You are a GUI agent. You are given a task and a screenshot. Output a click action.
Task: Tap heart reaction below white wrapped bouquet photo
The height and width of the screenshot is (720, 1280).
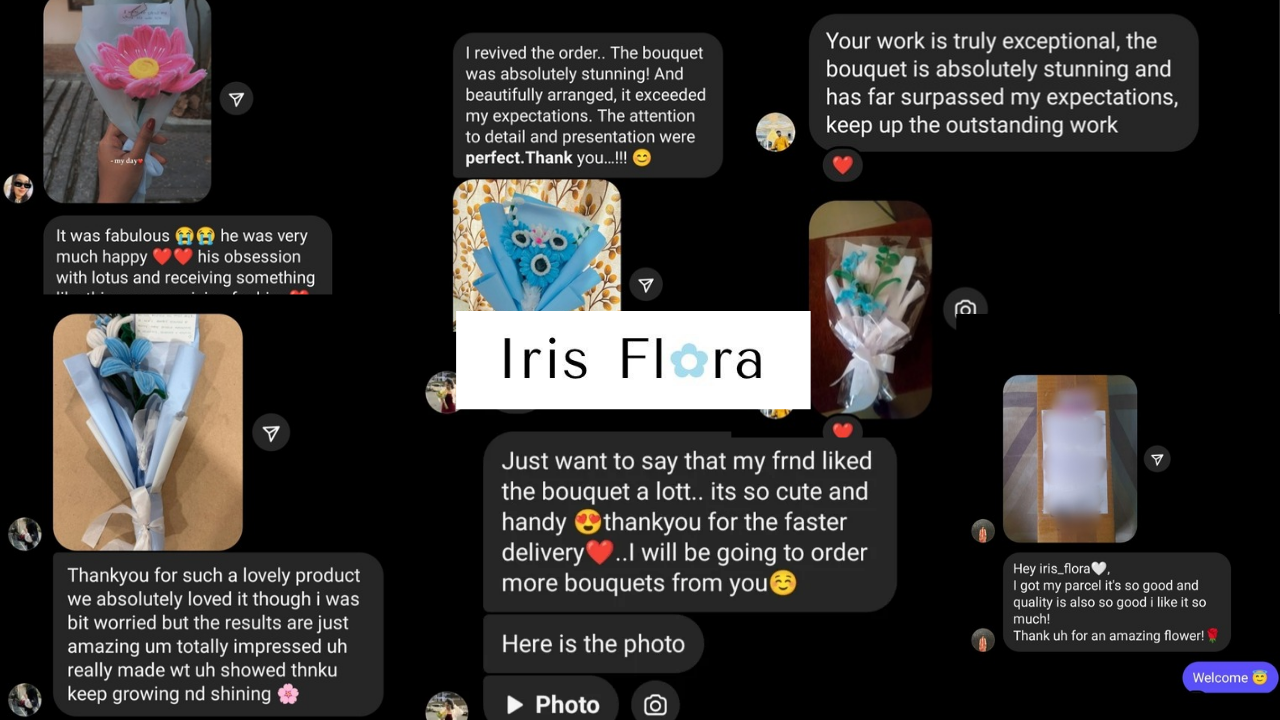coord(843,430)
